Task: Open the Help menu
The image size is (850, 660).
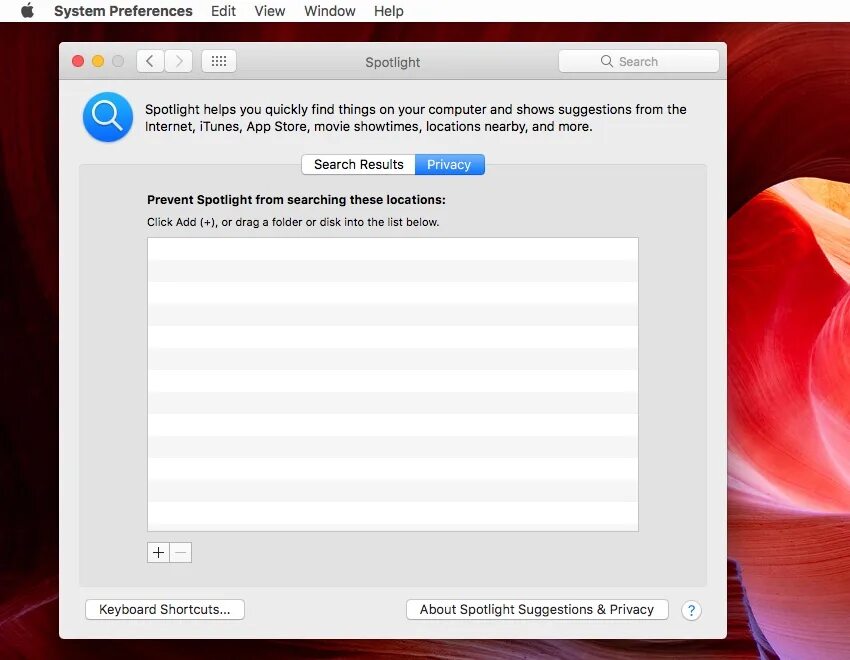Action: click(389, 11)
